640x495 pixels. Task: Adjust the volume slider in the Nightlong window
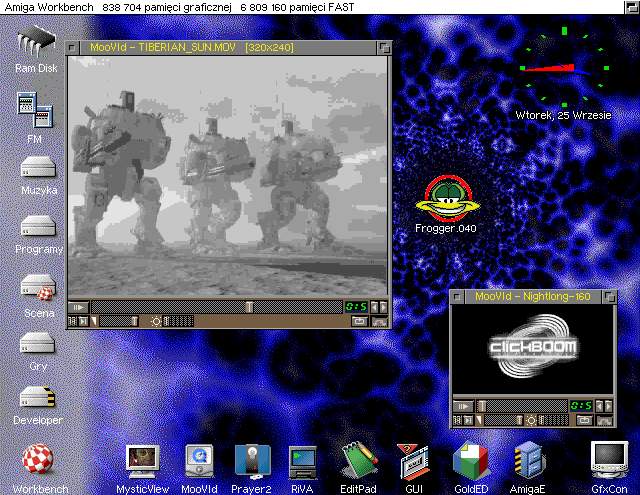click(x=504, y=420)
